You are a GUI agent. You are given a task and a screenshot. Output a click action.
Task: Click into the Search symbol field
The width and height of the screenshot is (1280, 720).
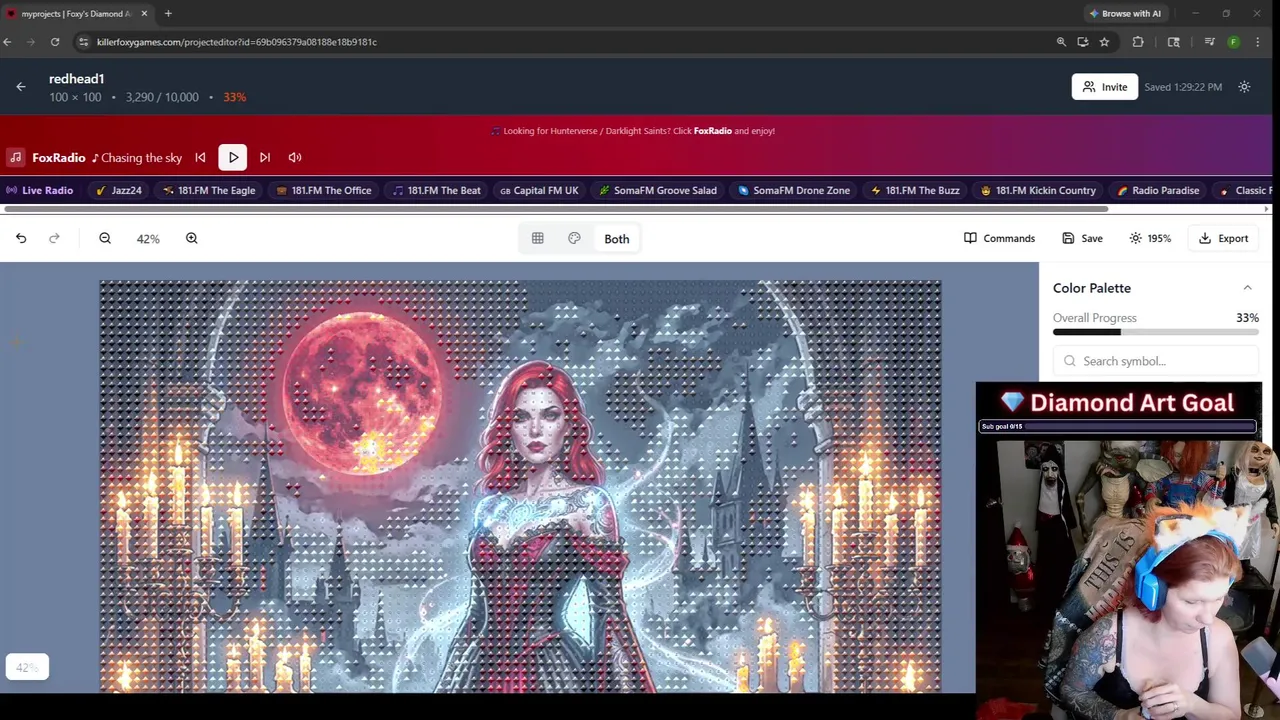click(1155, 361)
